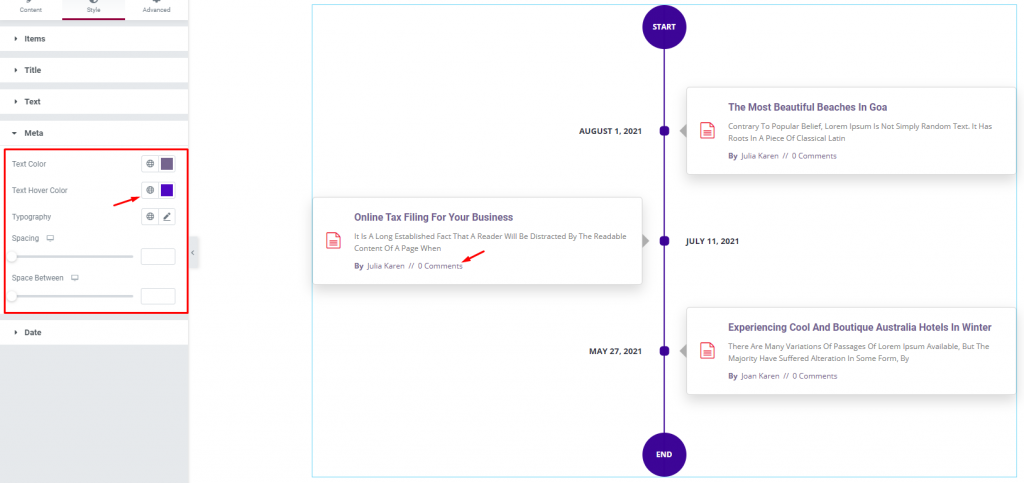The width and height of the screenshot is (1024, 483).
Task: Expand the Date section
Action: (94, 332)
